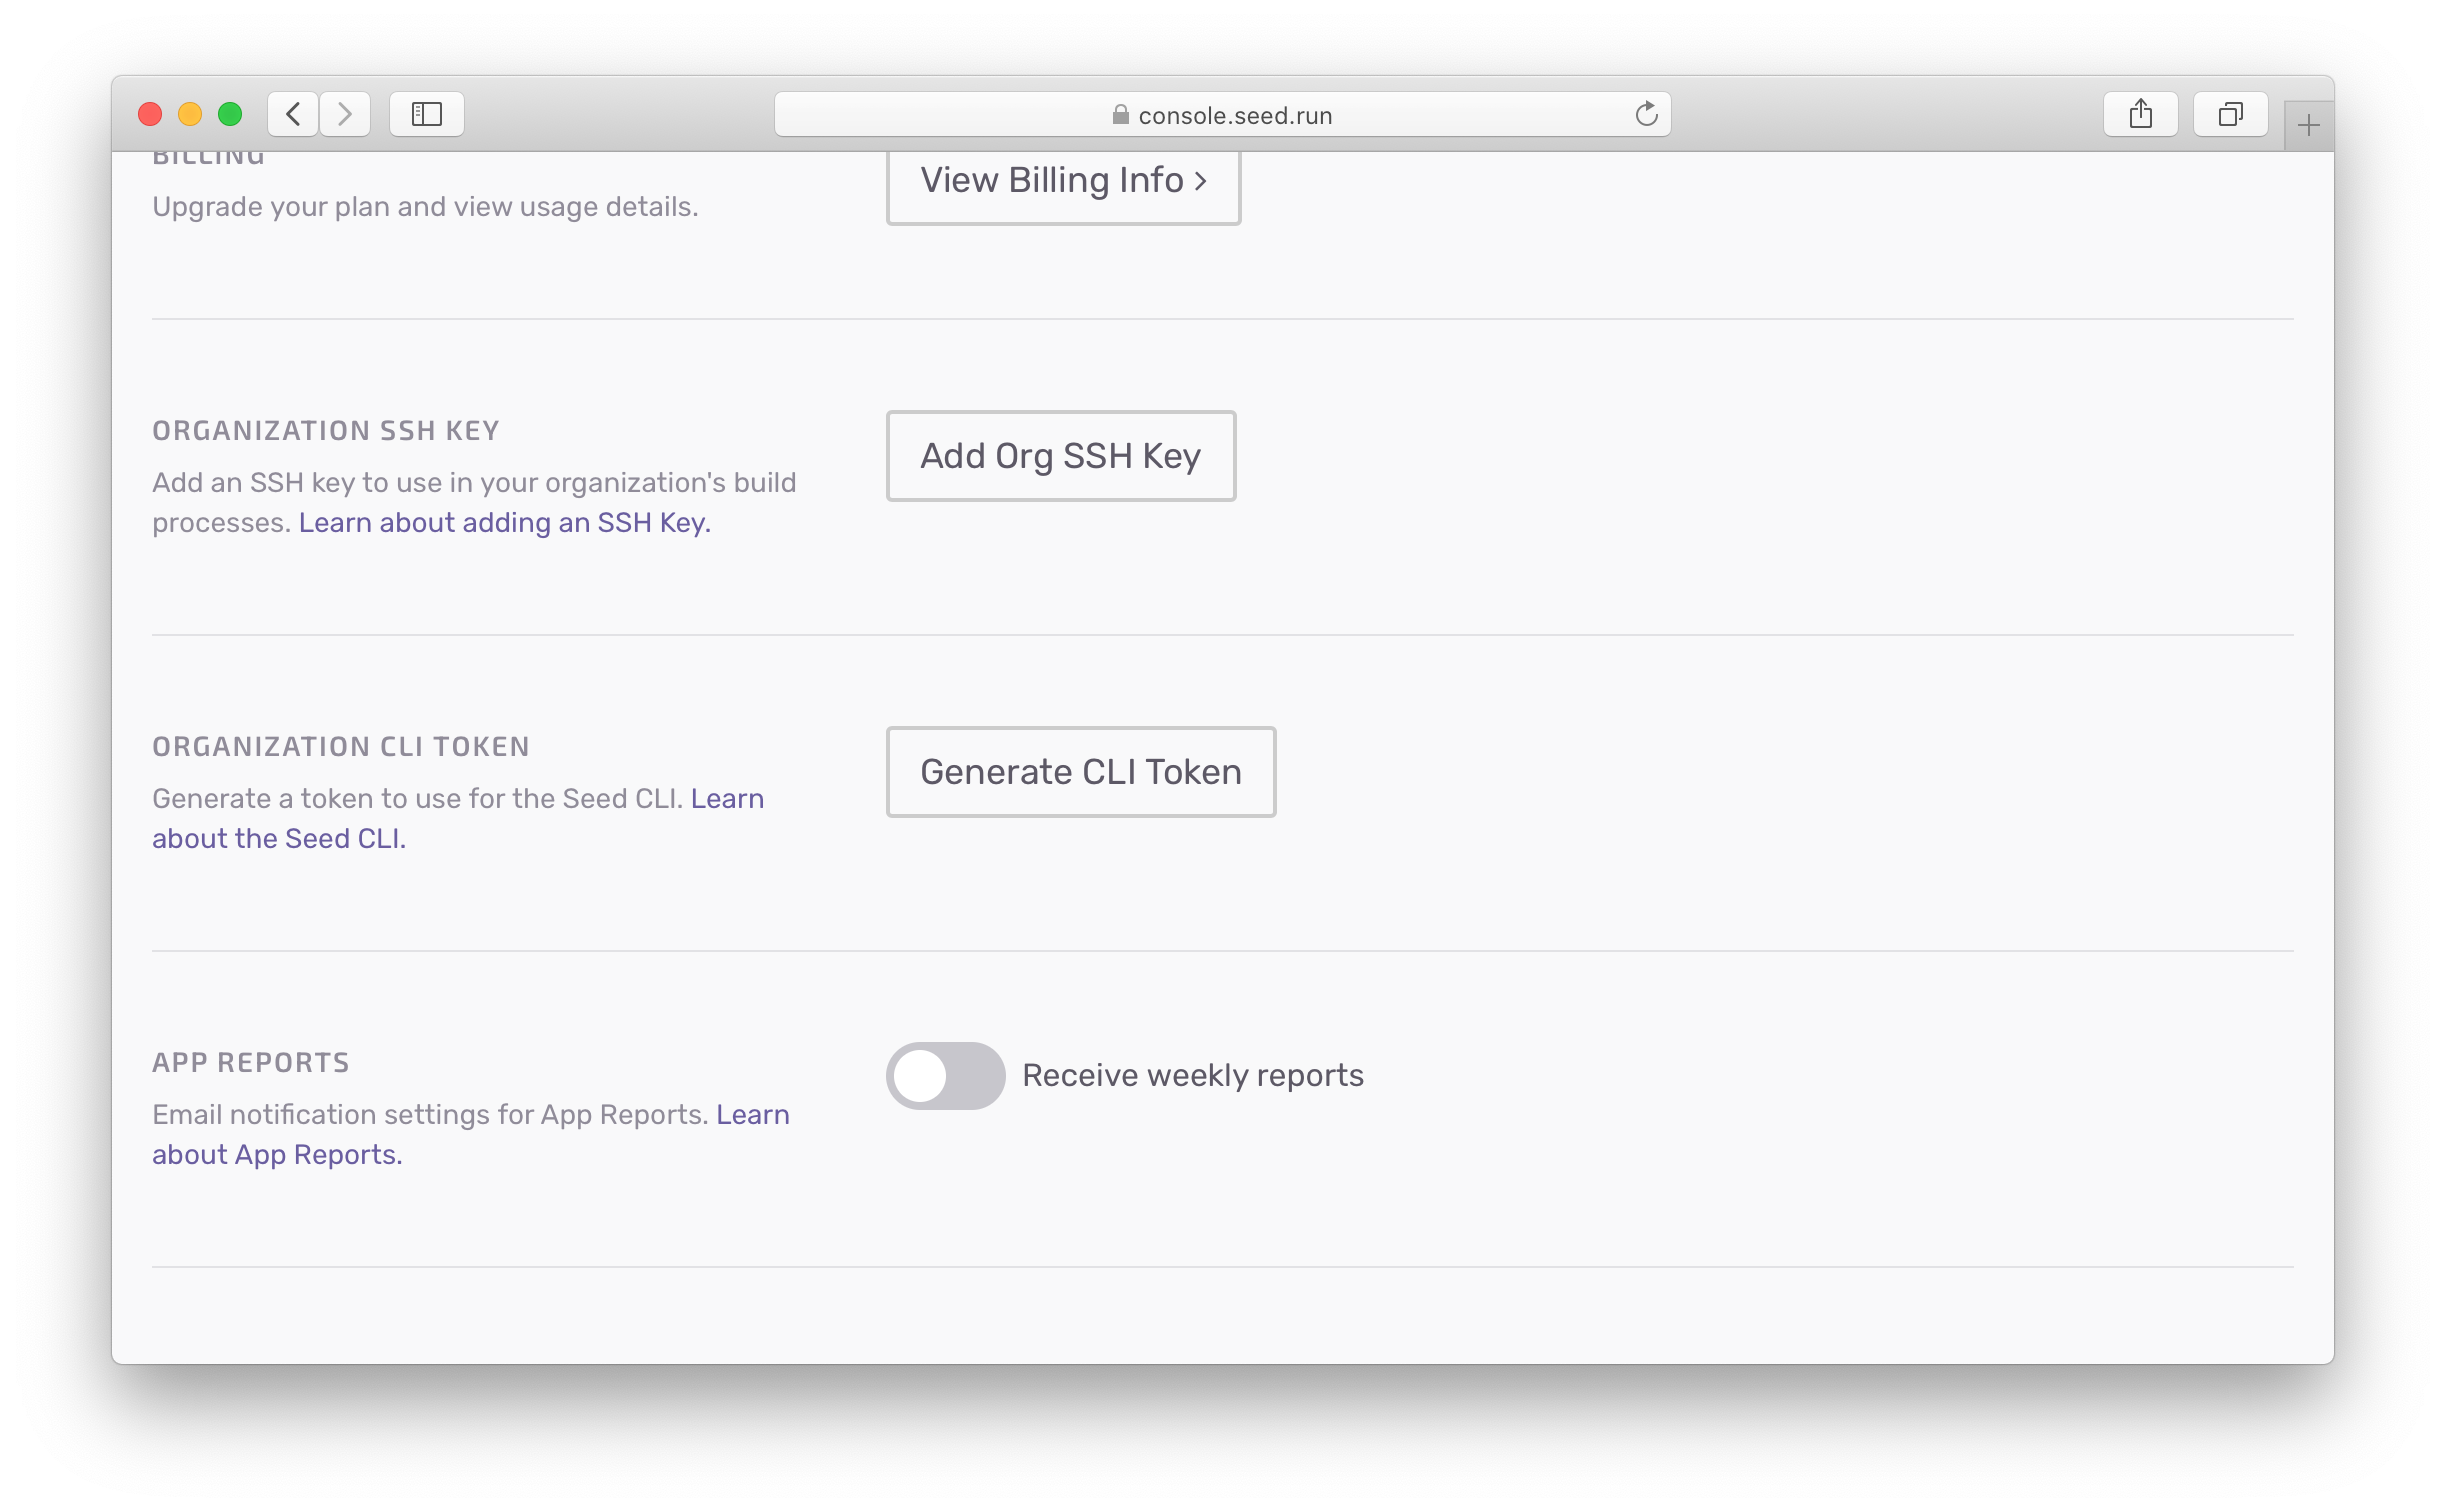Click the Safari back arrow button
The image size is (2446, 1512).
pyautogui.click(x=293, y=114)
